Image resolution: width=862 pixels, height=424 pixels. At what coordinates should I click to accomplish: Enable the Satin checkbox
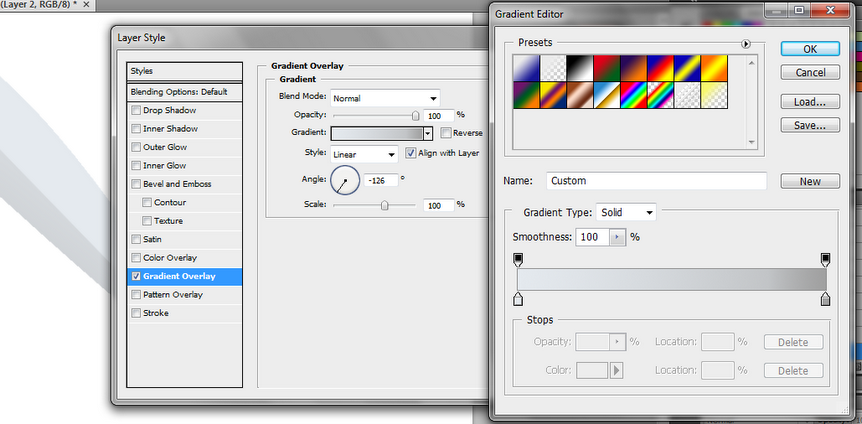pyautogui.click(x=136, y=239)
